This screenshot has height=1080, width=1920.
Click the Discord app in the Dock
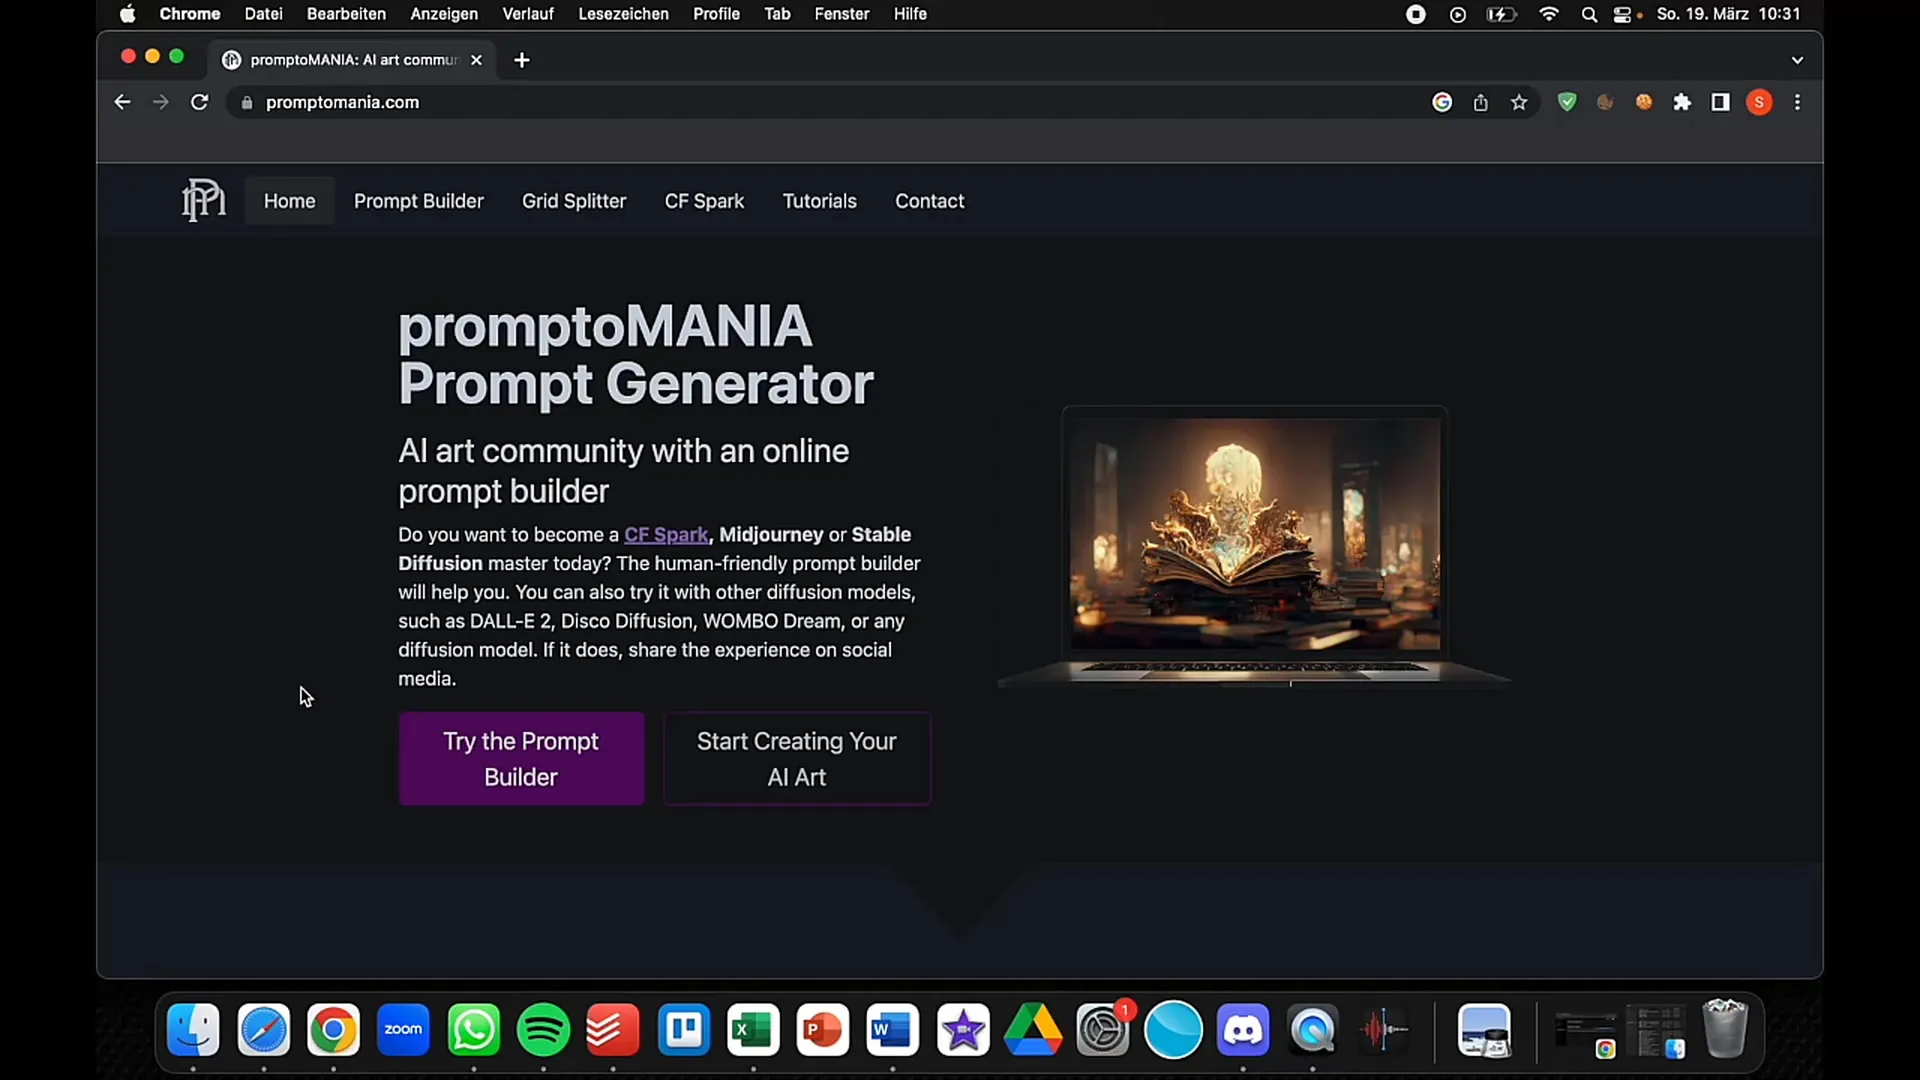click(1244, 1030)
